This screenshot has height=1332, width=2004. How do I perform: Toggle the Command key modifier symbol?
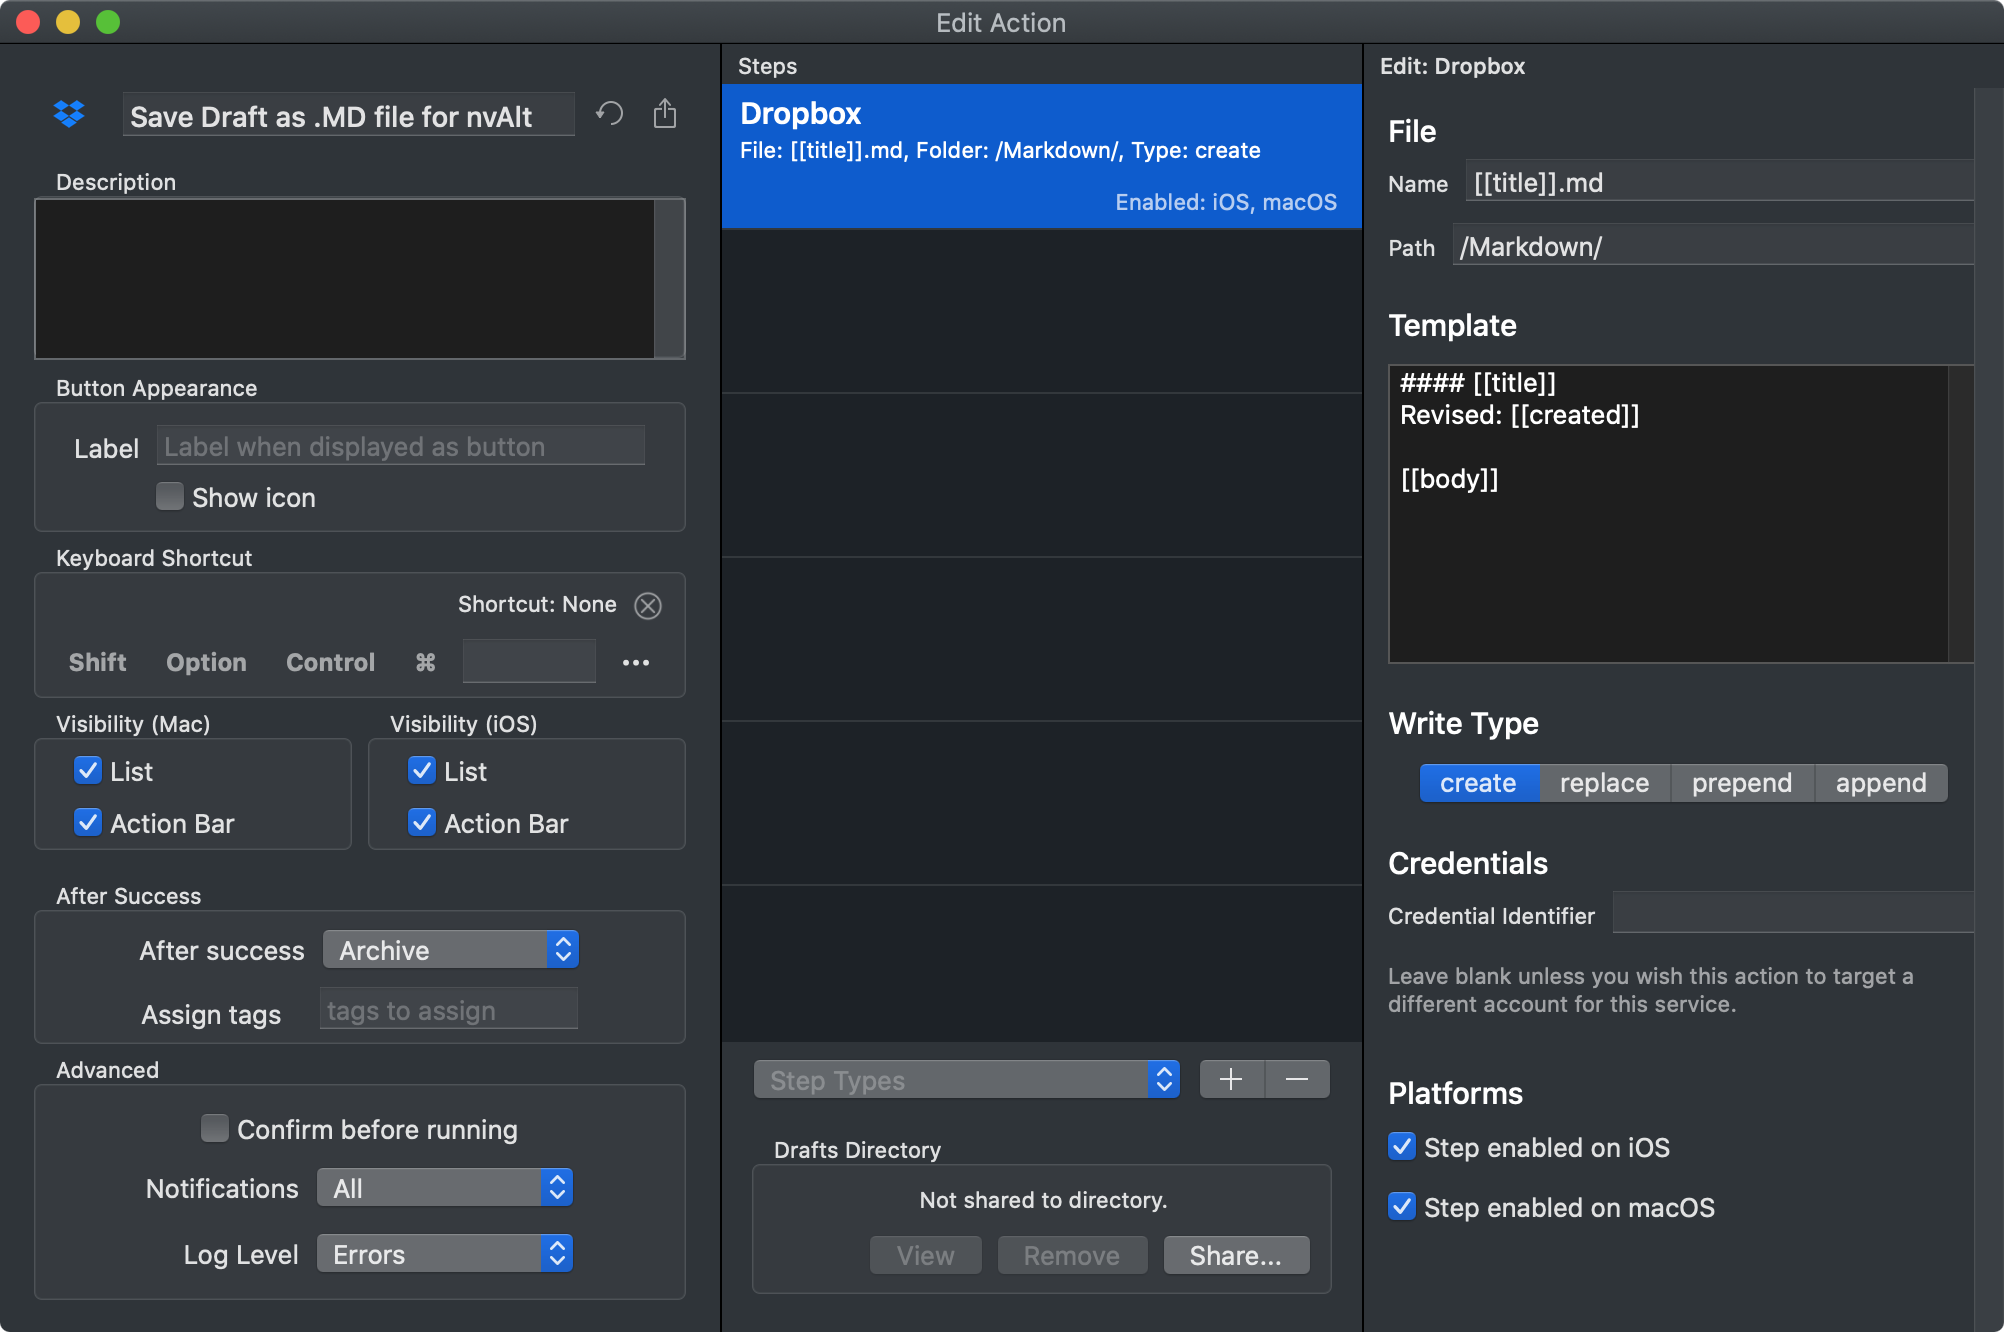(x=425, y=663)
